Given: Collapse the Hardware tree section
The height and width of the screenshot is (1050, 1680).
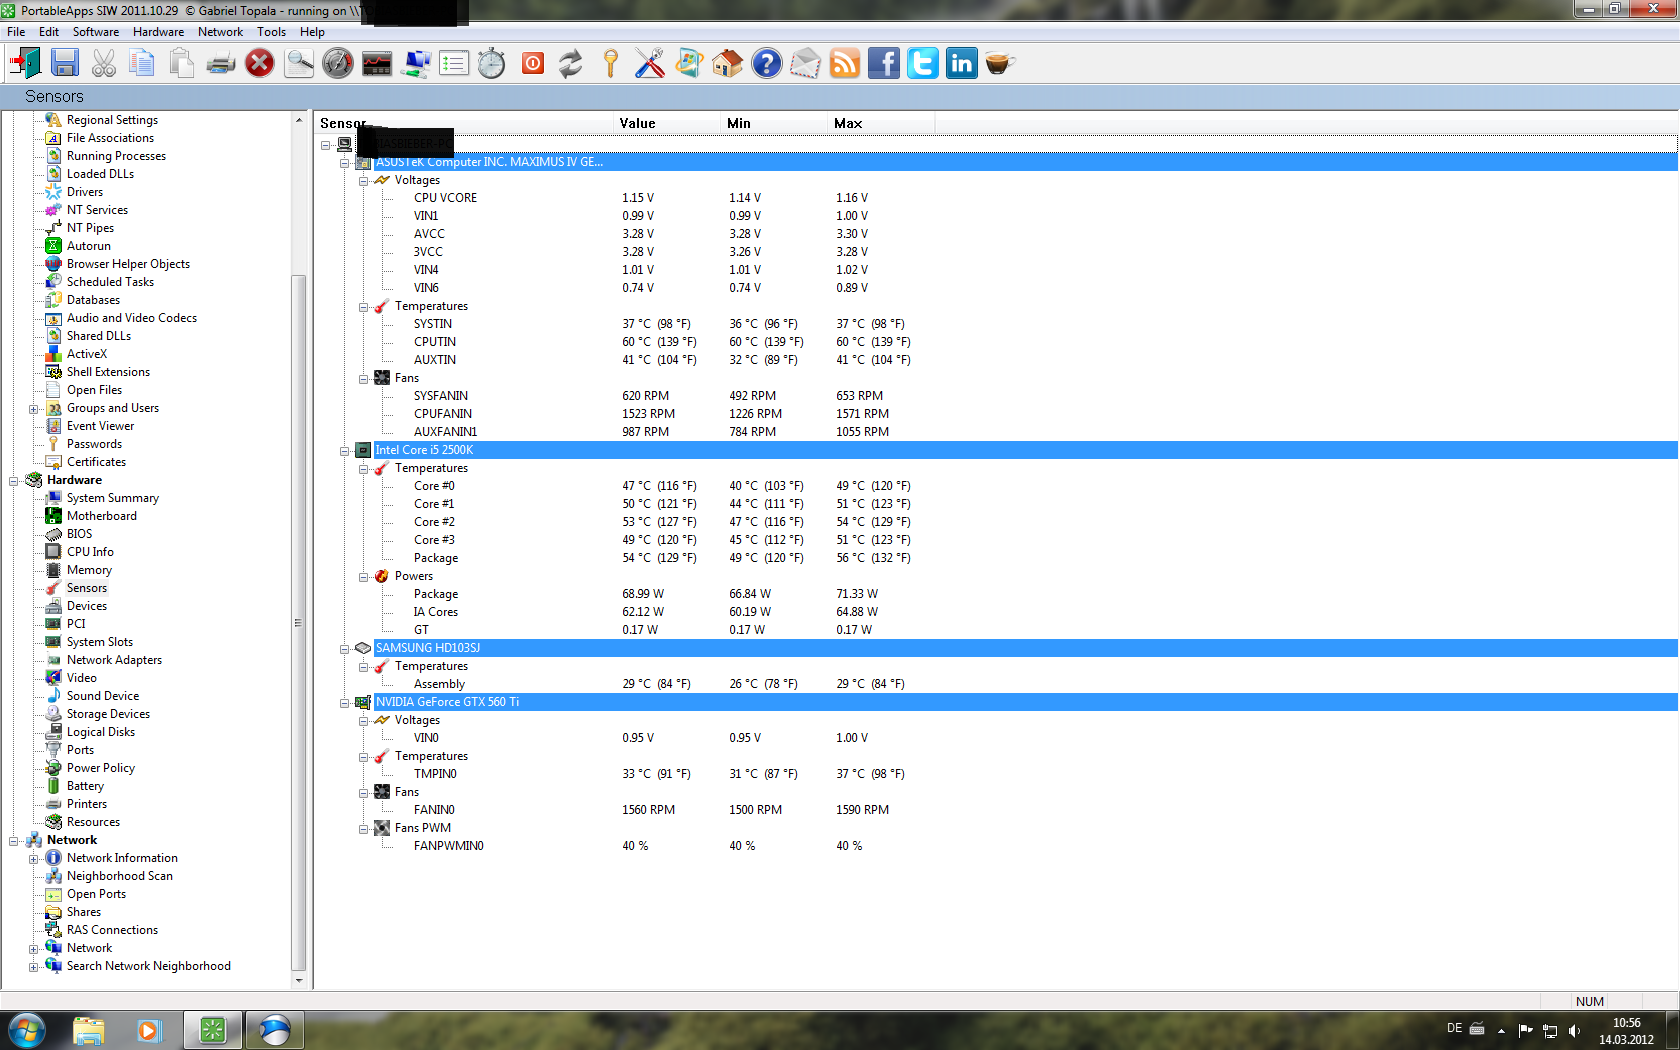Looking at the screenshot, I should (x=14, y=480).
